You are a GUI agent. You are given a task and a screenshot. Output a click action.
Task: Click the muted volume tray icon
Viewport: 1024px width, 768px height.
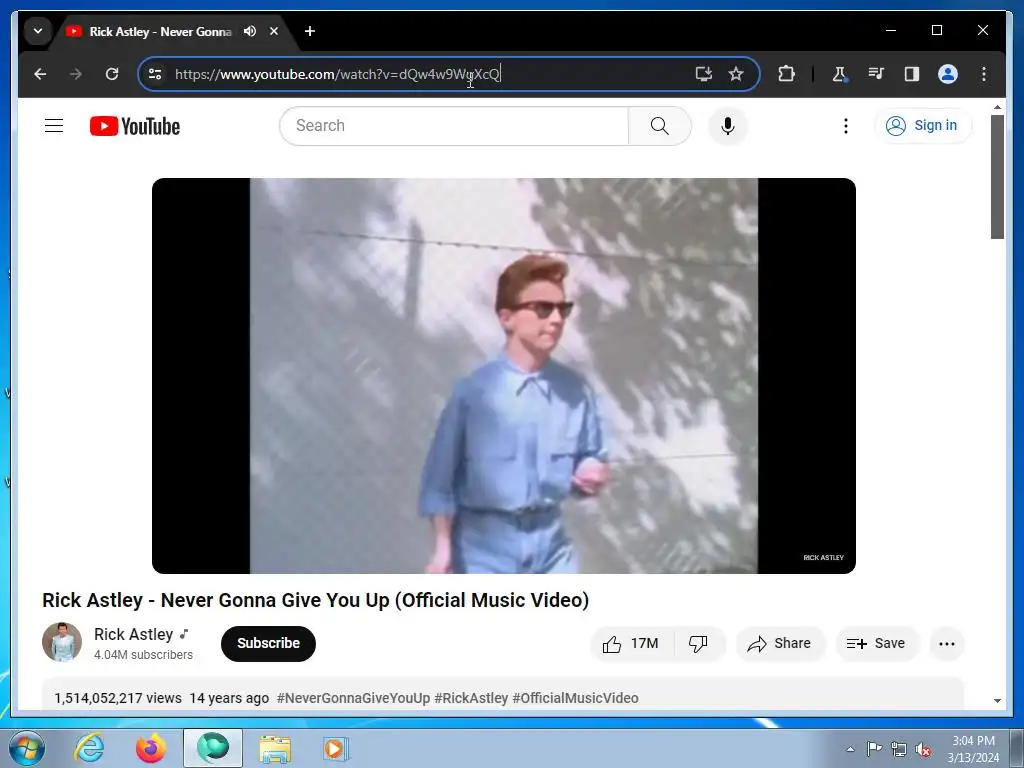click(x=923, y=749)
